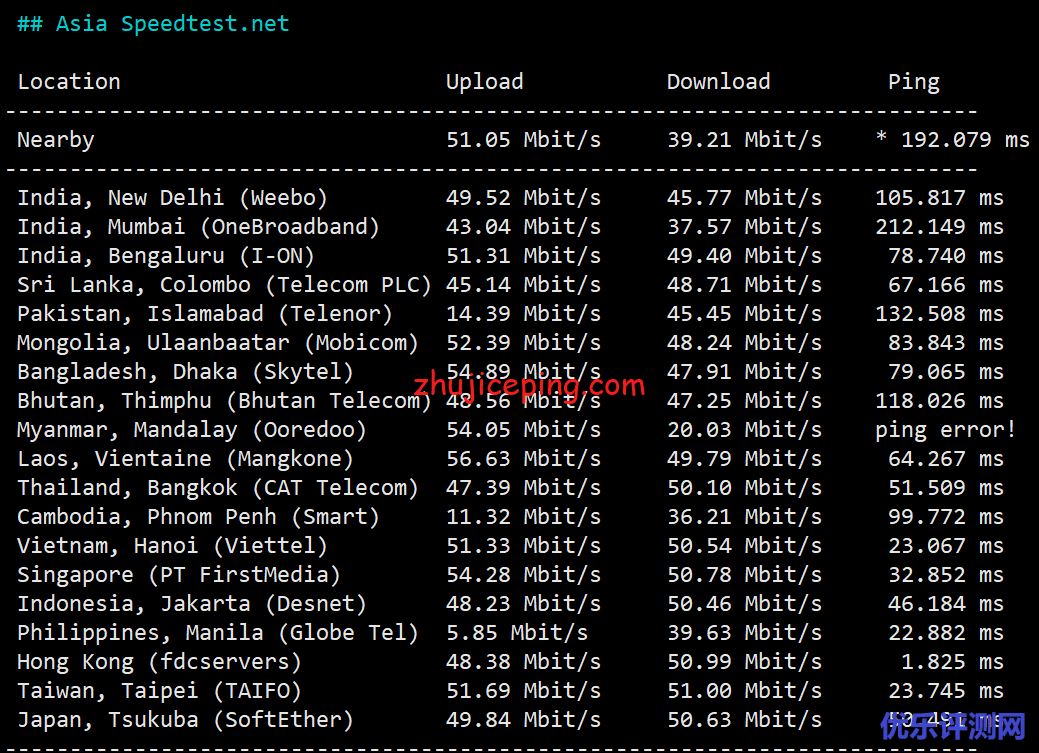Select the 'Nearby' row label
Image resolution: width=1039 pixels, height=753 pixels.
tap(56, 140)
